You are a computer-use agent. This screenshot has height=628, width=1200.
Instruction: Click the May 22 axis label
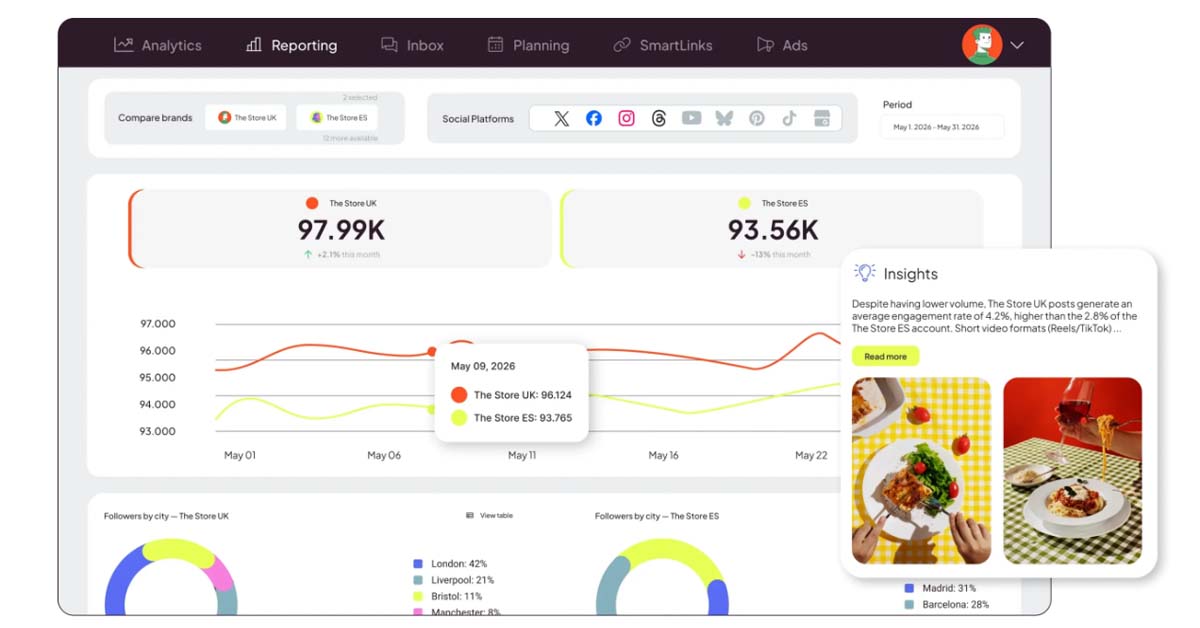pos(811,455)
